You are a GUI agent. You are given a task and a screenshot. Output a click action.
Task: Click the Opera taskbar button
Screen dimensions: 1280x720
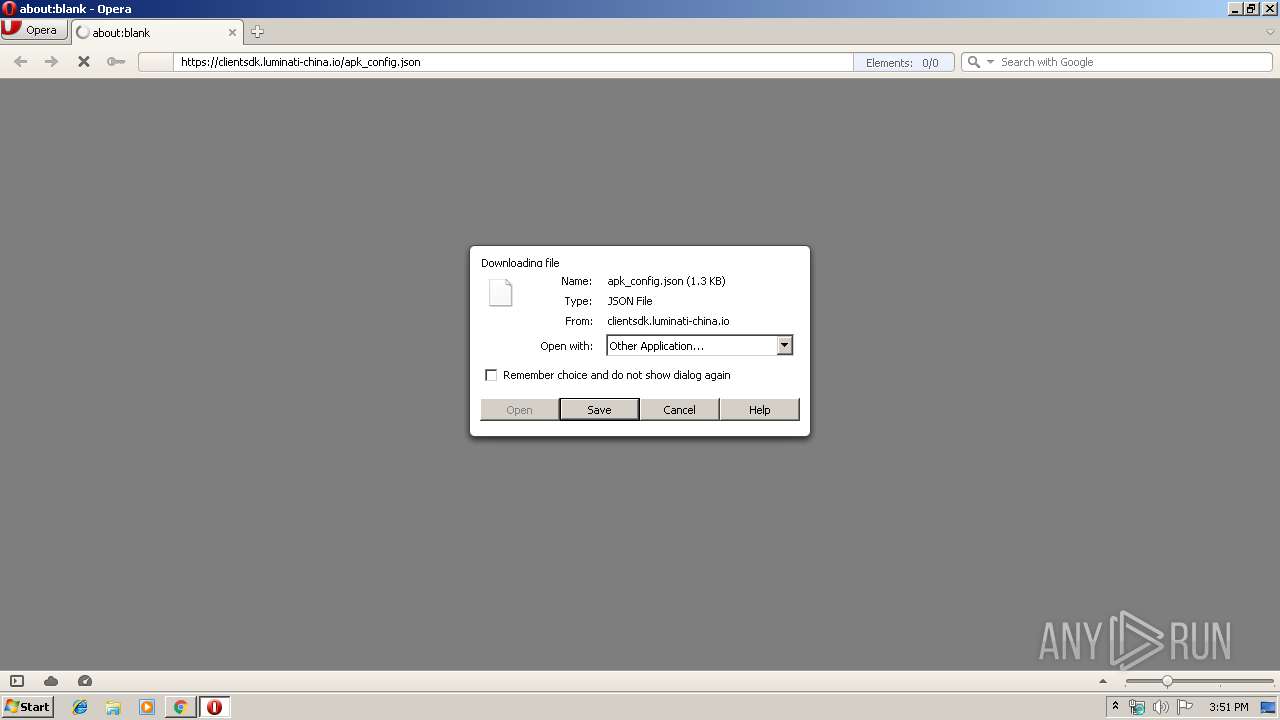214,707
